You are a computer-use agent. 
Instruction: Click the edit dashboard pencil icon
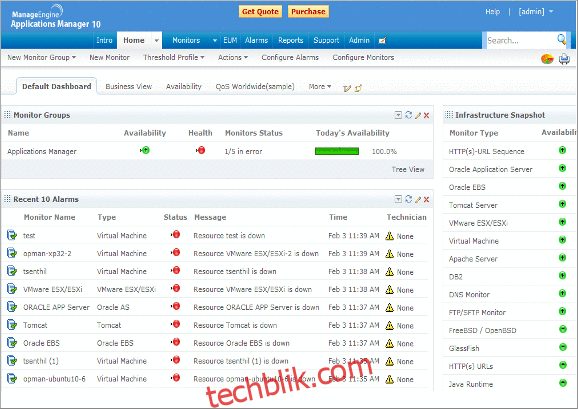347,88
